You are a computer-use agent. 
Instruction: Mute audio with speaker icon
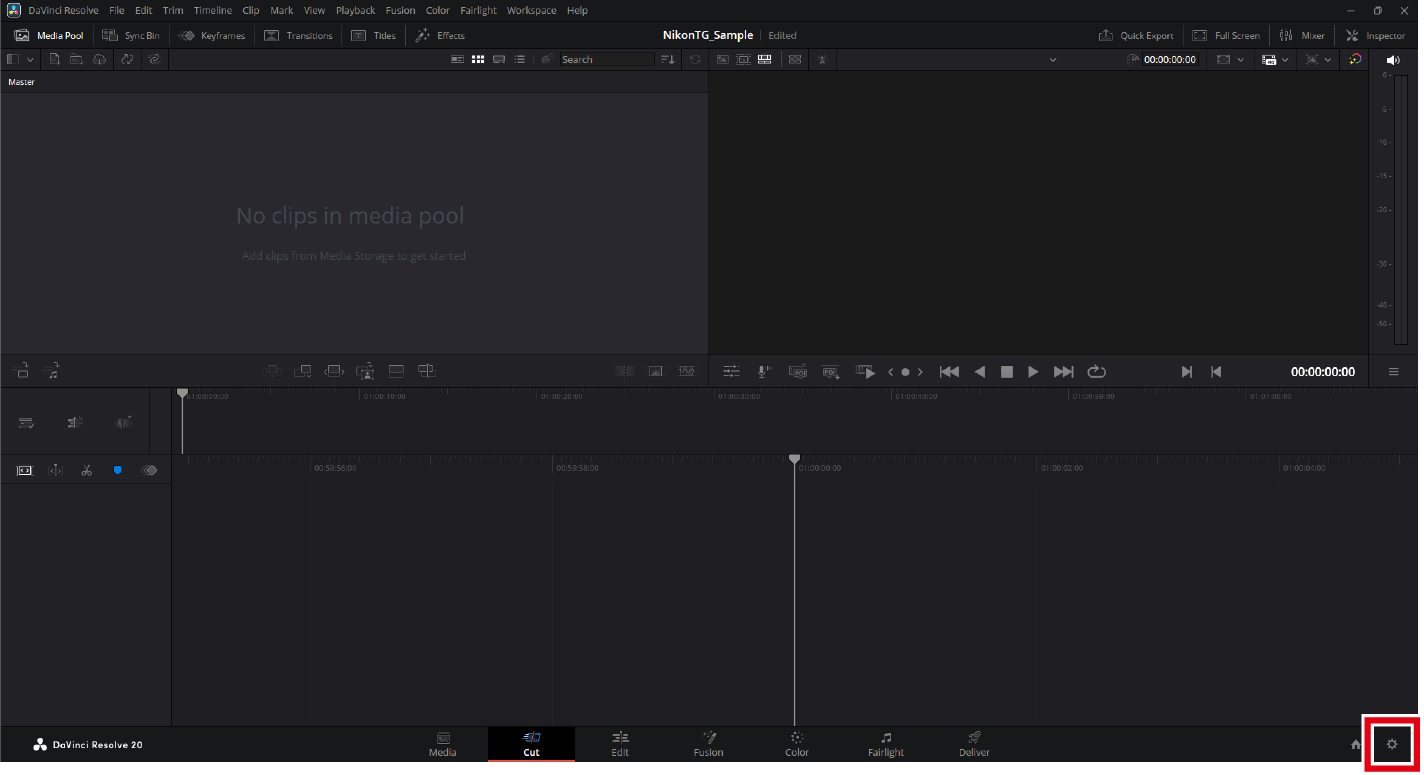click(1393, 60)
